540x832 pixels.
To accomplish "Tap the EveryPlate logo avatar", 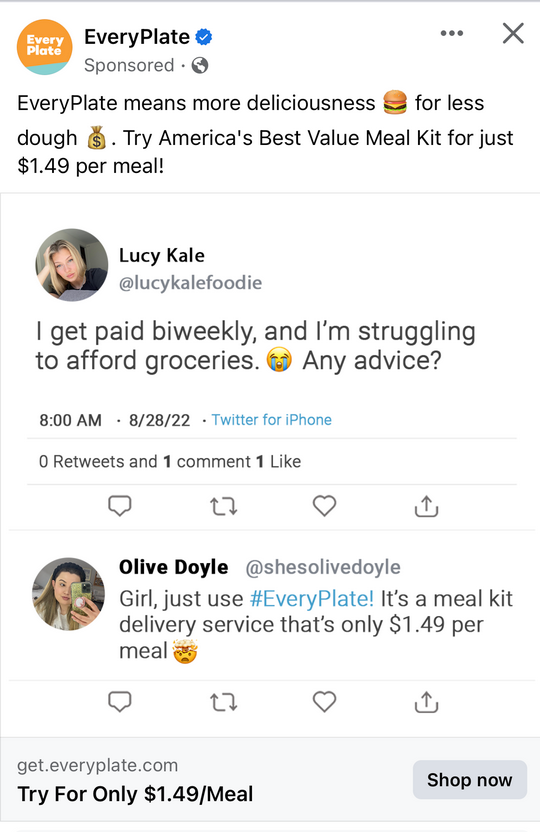I will pyautogui.click(x=45, y=47).
